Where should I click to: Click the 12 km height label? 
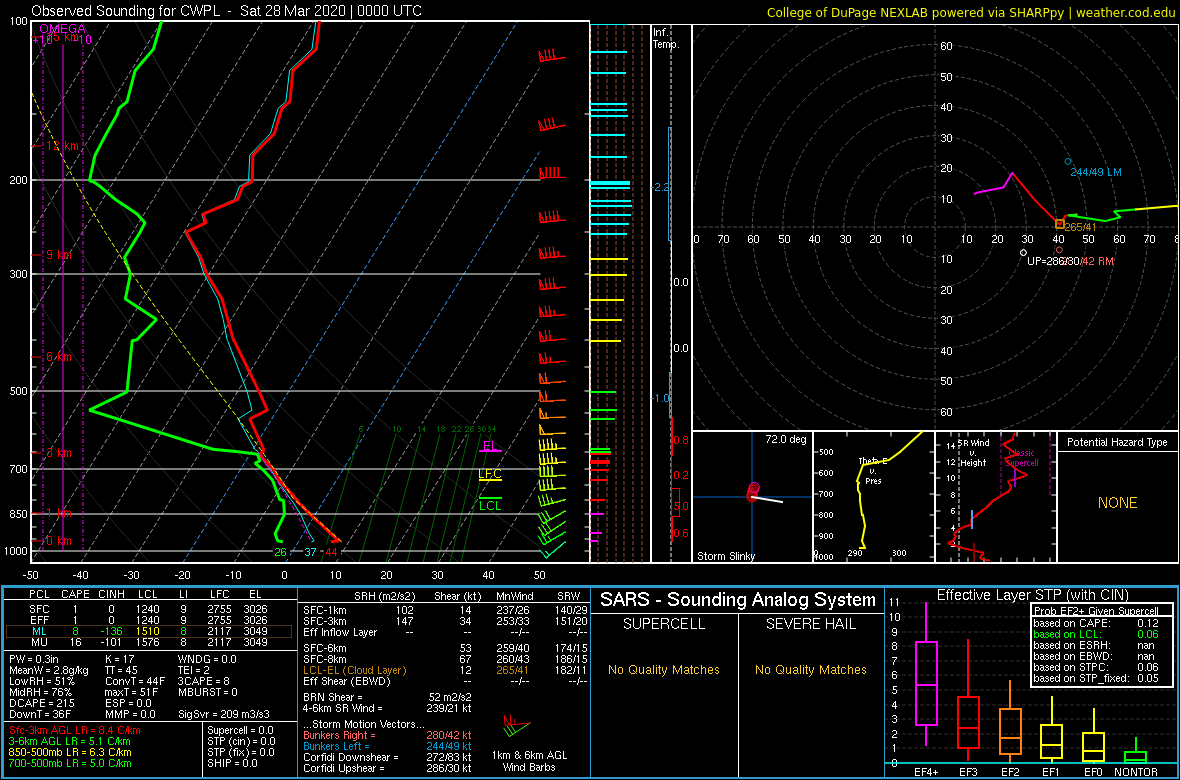click(x=63, y=145)
